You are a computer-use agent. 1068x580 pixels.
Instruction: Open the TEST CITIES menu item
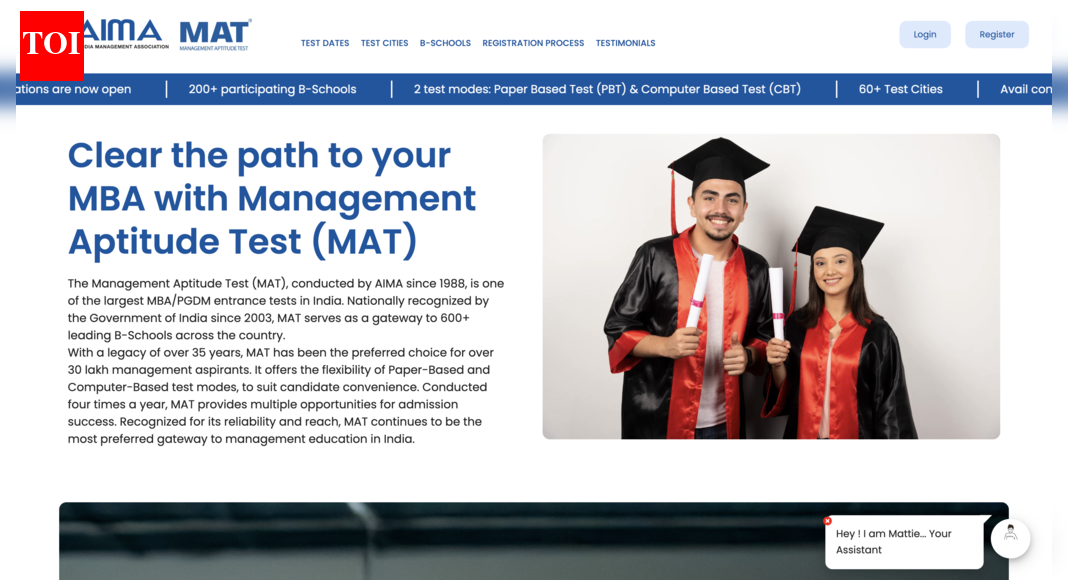click(x=384, y=43)
